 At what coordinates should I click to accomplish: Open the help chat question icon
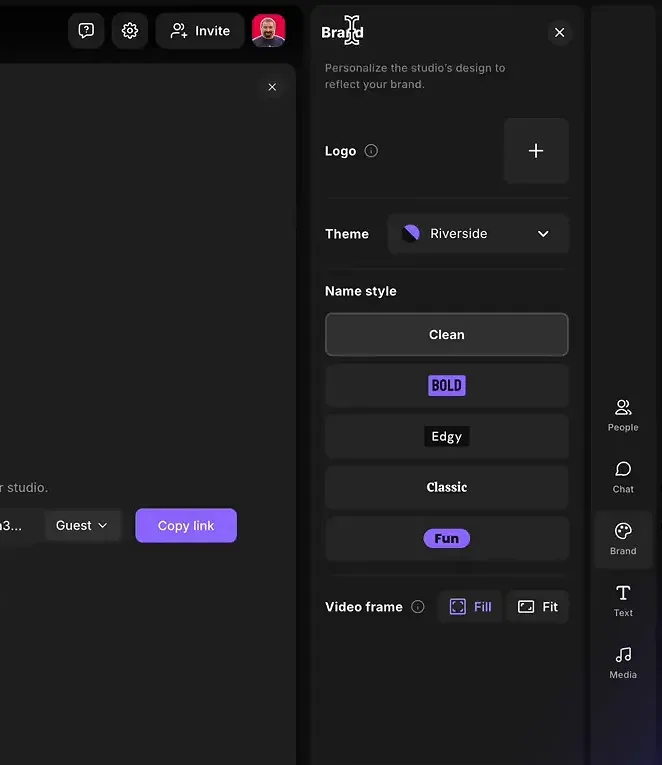[x=86, y=31]
